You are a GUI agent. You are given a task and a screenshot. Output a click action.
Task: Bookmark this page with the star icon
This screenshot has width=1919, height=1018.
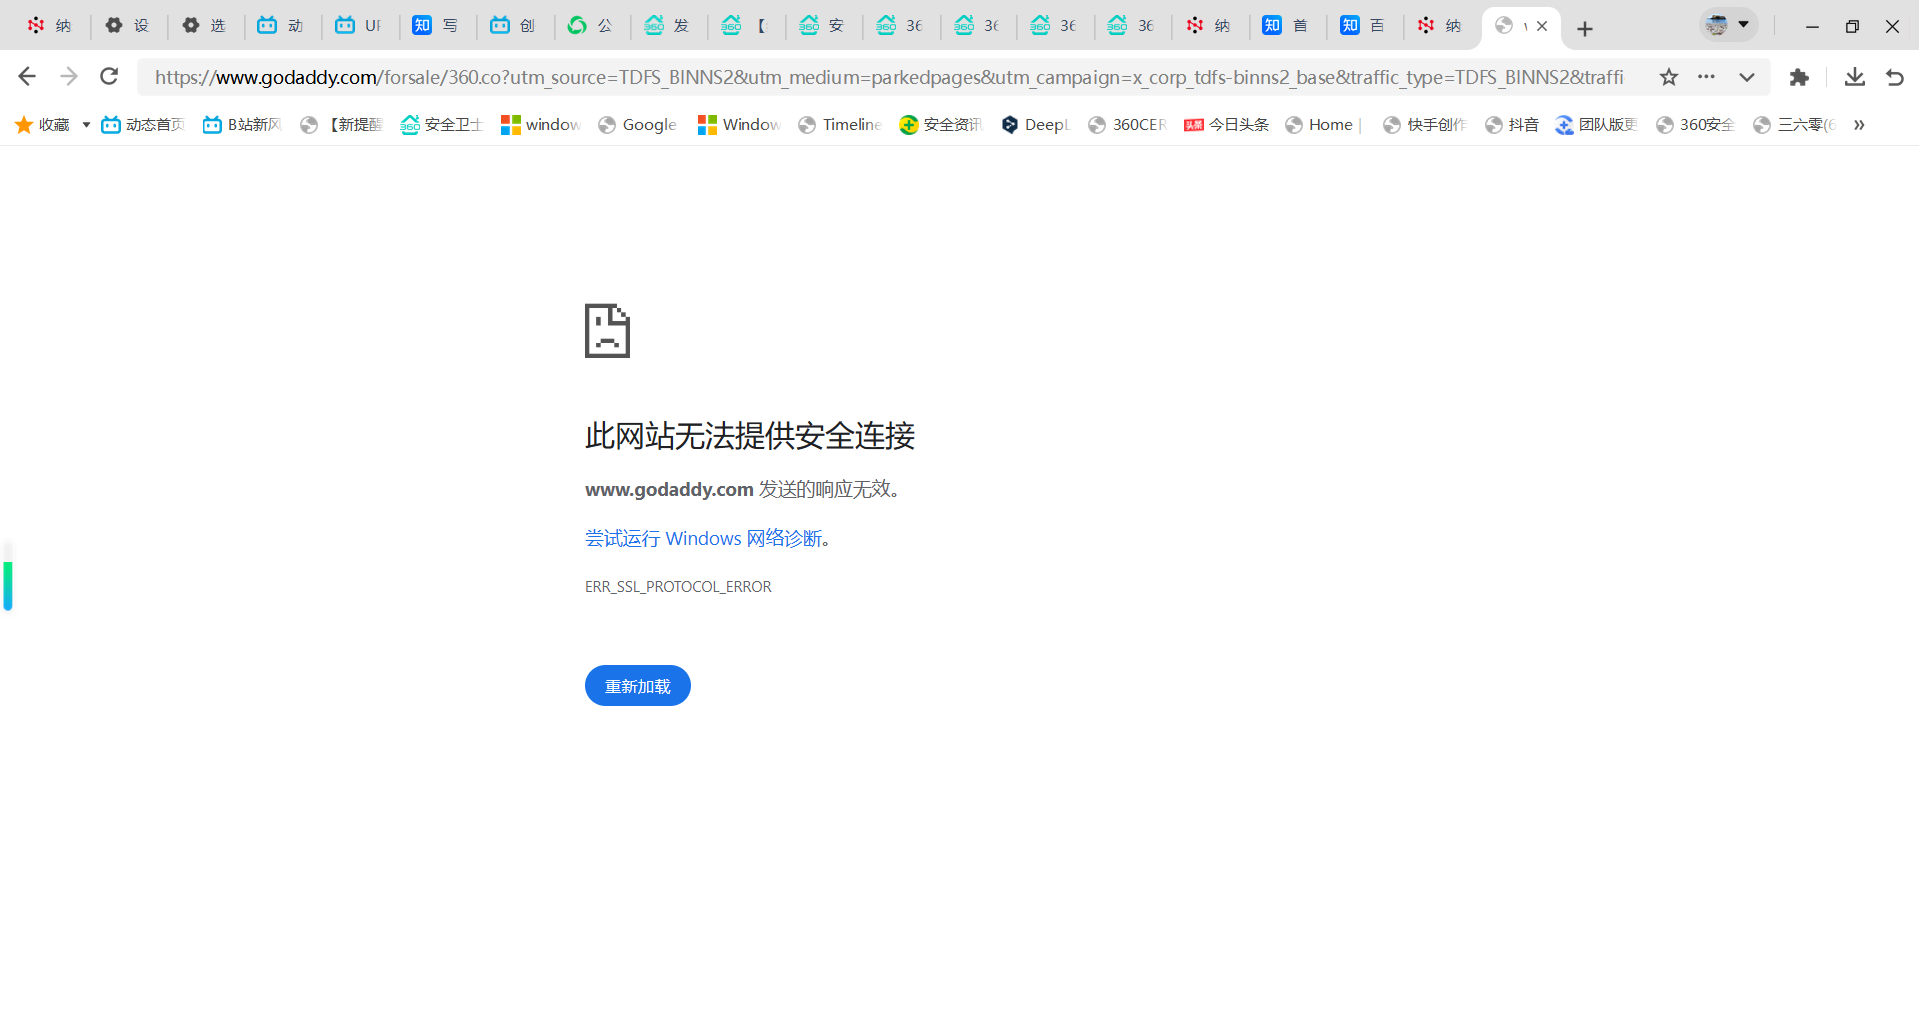1668,77
